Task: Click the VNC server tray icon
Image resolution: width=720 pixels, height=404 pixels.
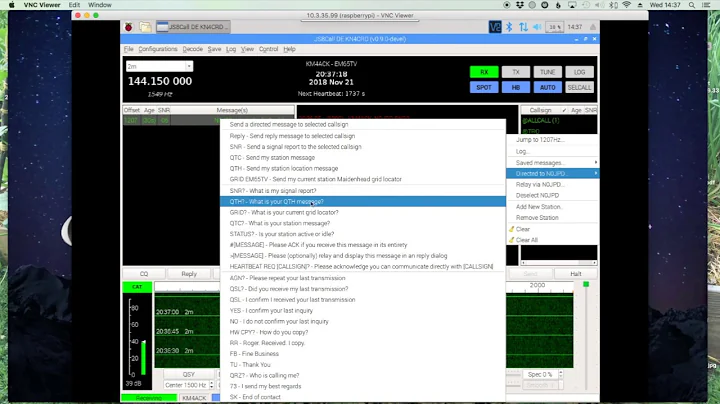Action: 495,27
